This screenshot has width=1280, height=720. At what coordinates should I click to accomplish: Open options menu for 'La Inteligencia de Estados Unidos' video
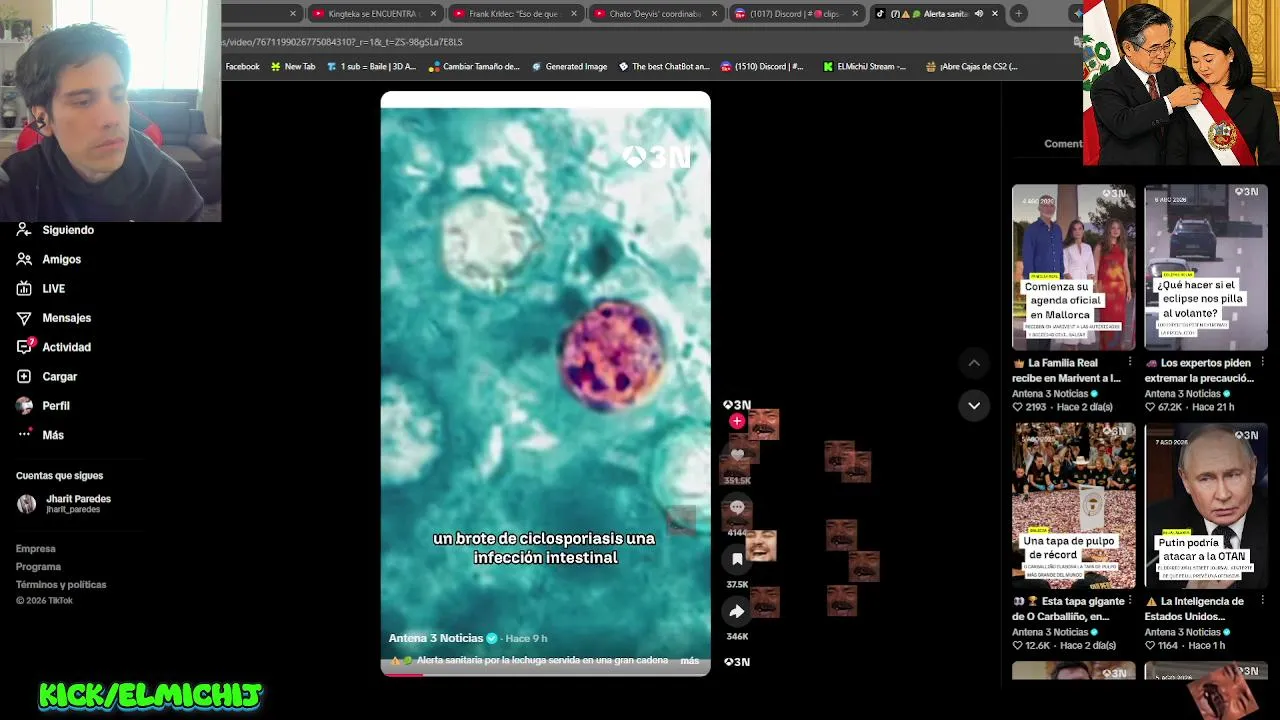click(1262, 602)
